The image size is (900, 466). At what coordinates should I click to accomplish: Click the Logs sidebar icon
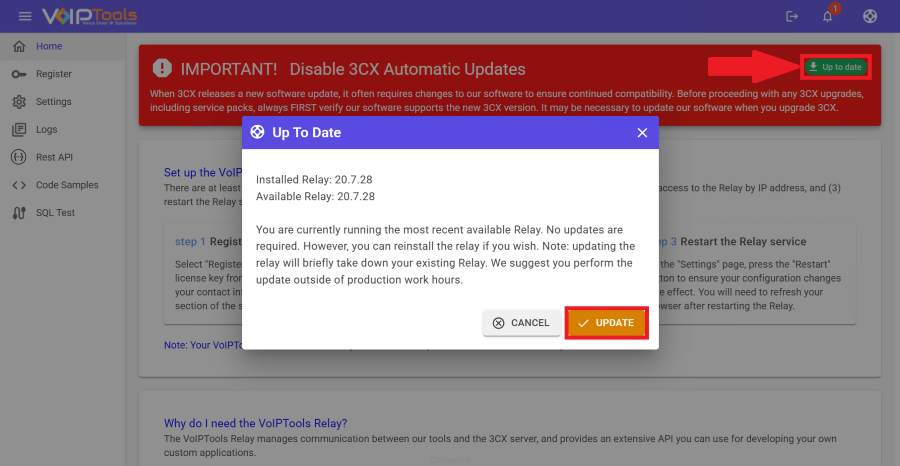[18, 129]
